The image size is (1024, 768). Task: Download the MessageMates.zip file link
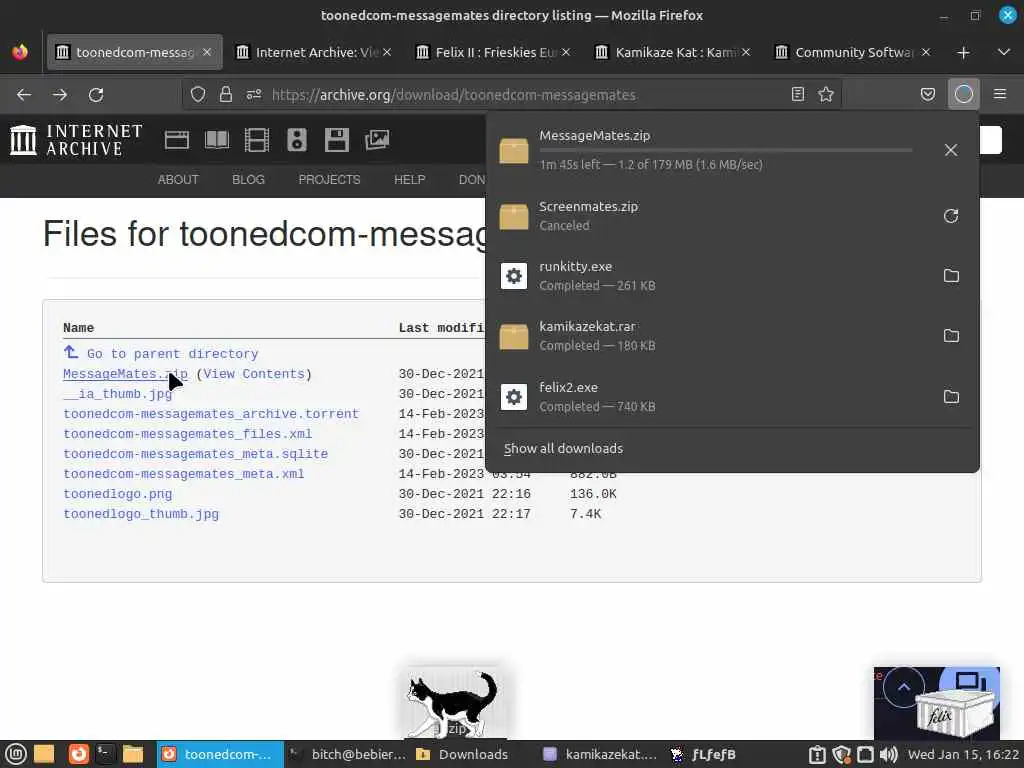tap(125, 374)
